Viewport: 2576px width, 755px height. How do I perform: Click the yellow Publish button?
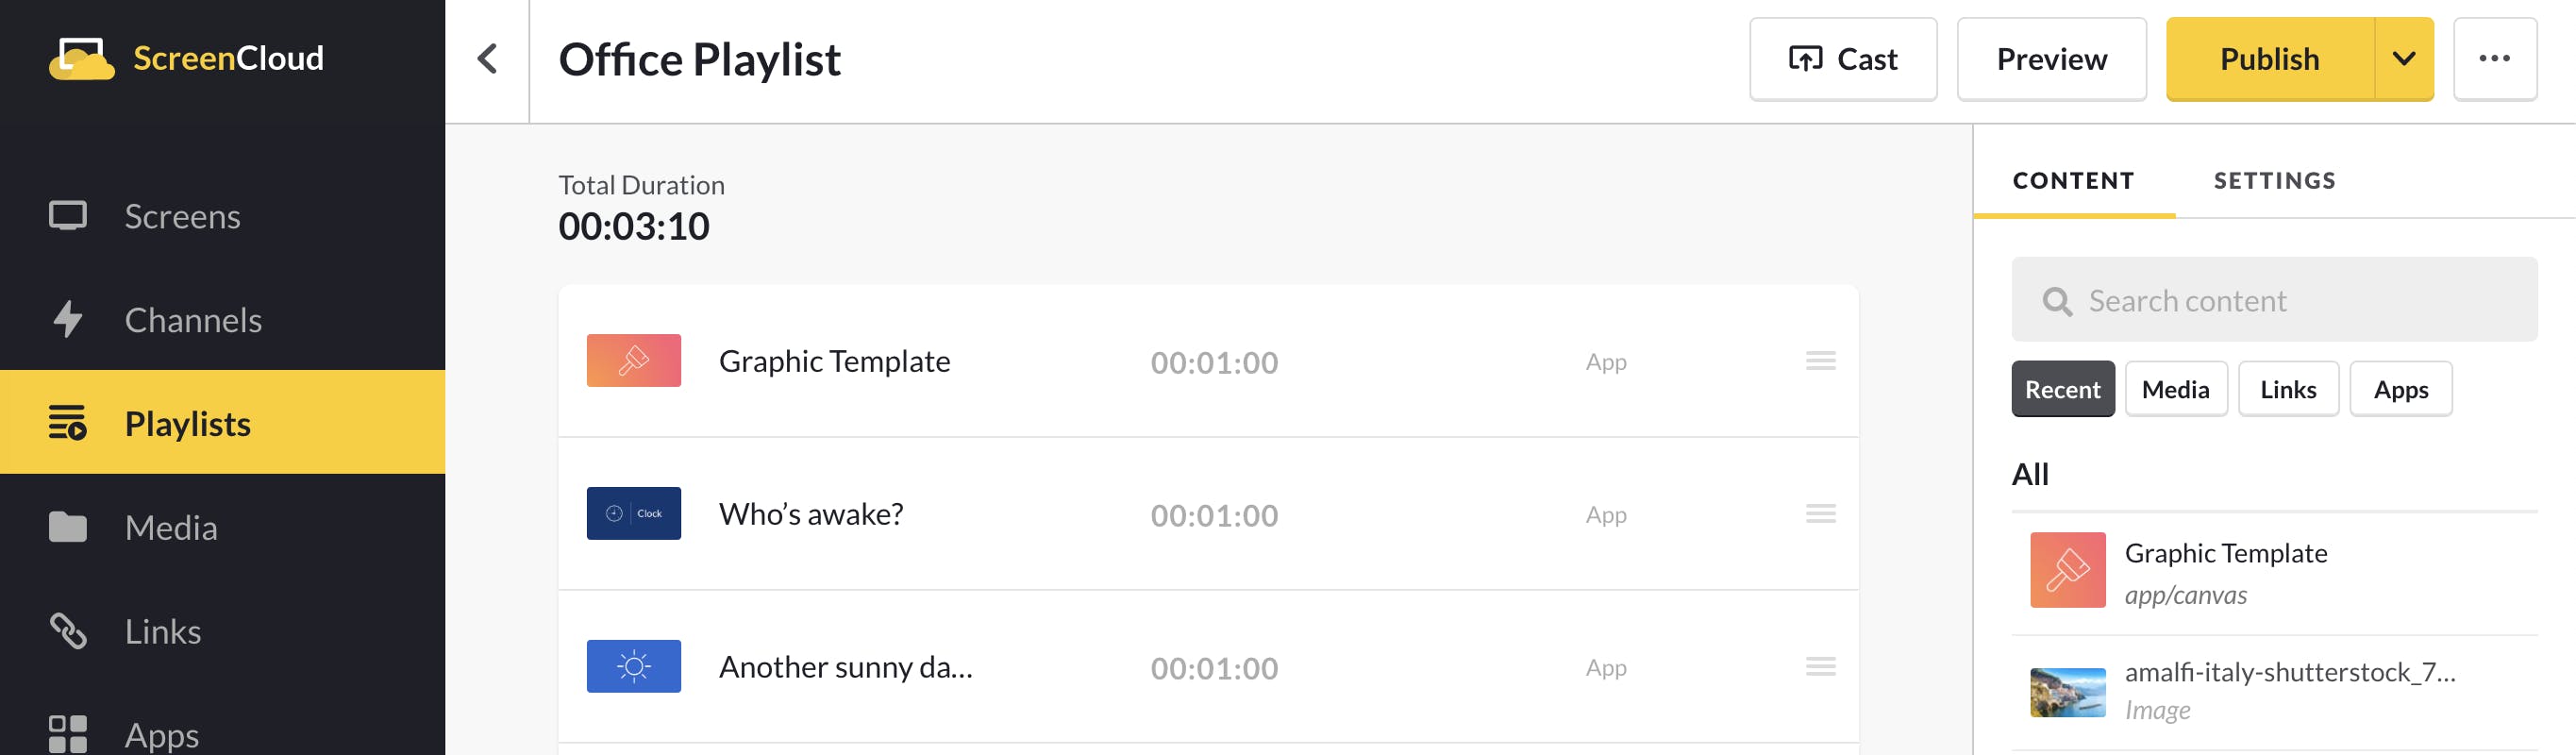point(2269,59)
